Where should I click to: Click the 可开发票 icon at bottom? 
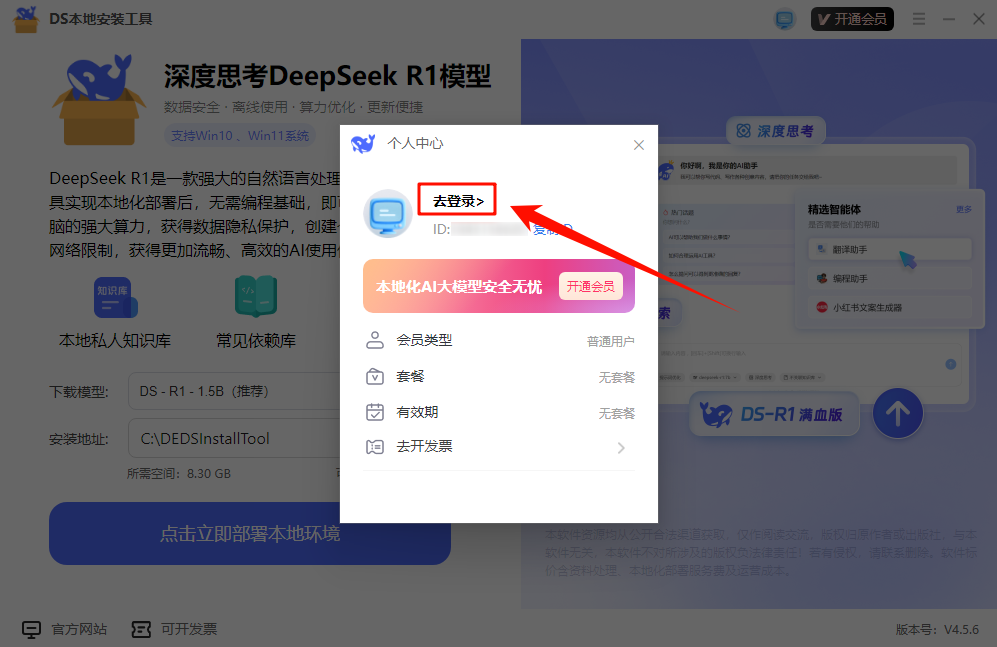(140, 629)
